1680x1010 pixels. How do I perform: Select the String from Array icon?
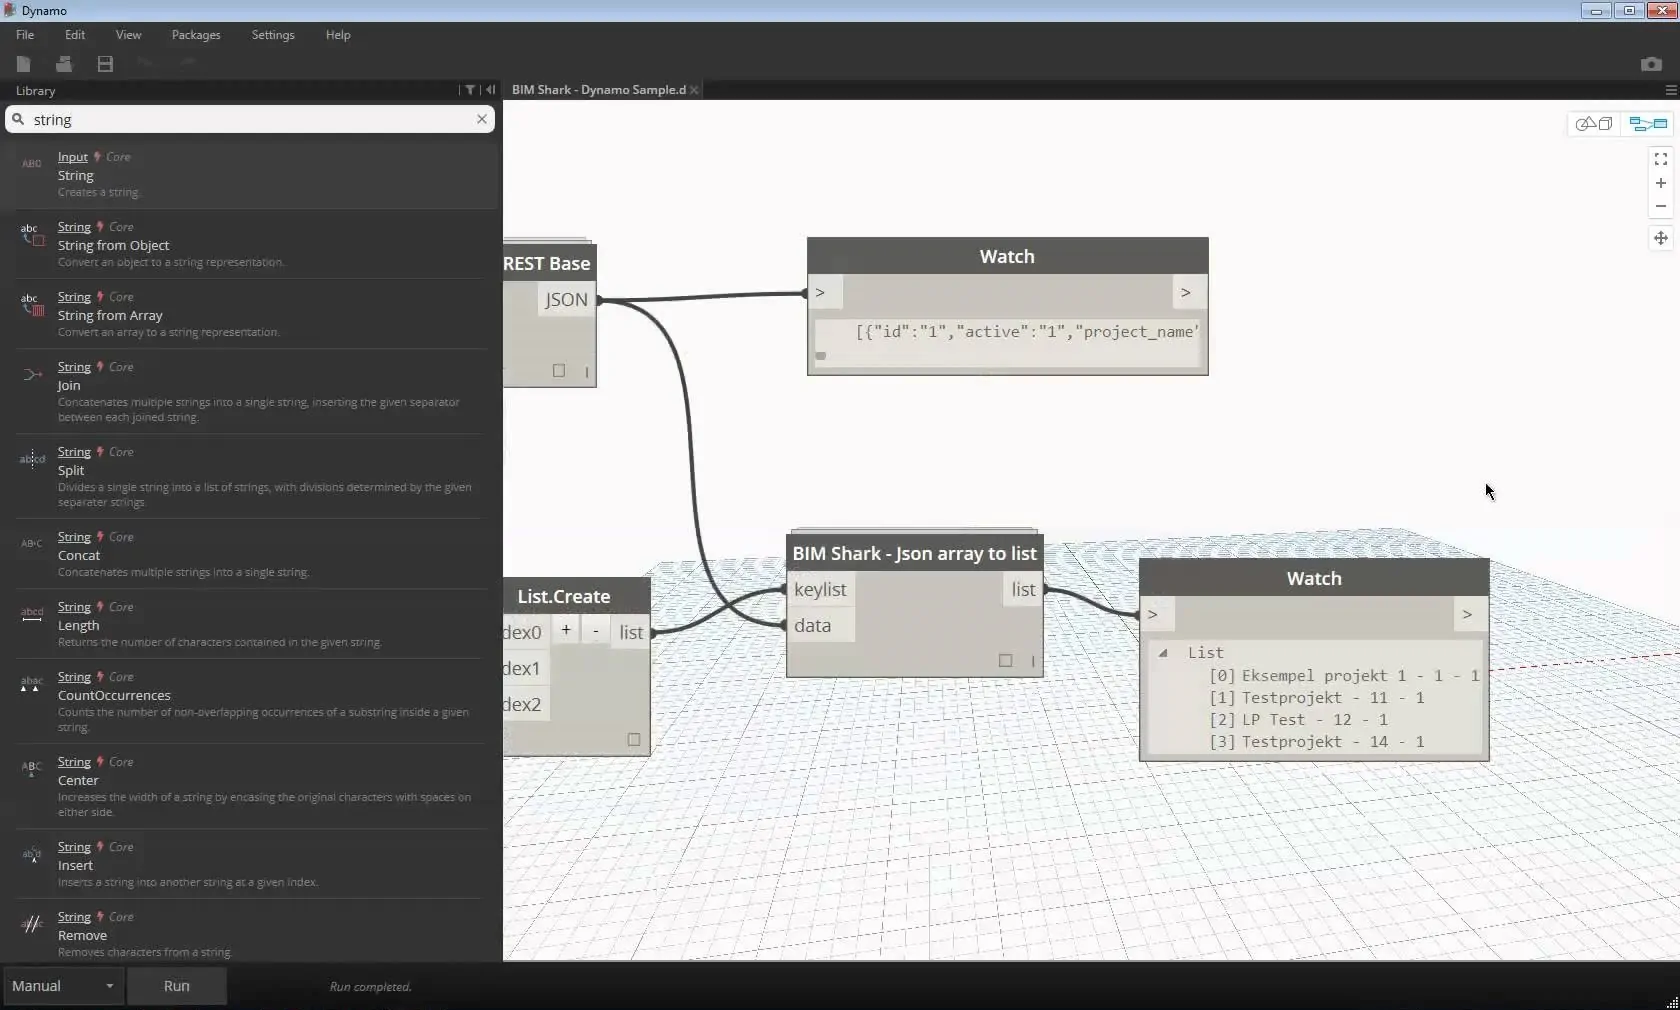coord(32,304)
